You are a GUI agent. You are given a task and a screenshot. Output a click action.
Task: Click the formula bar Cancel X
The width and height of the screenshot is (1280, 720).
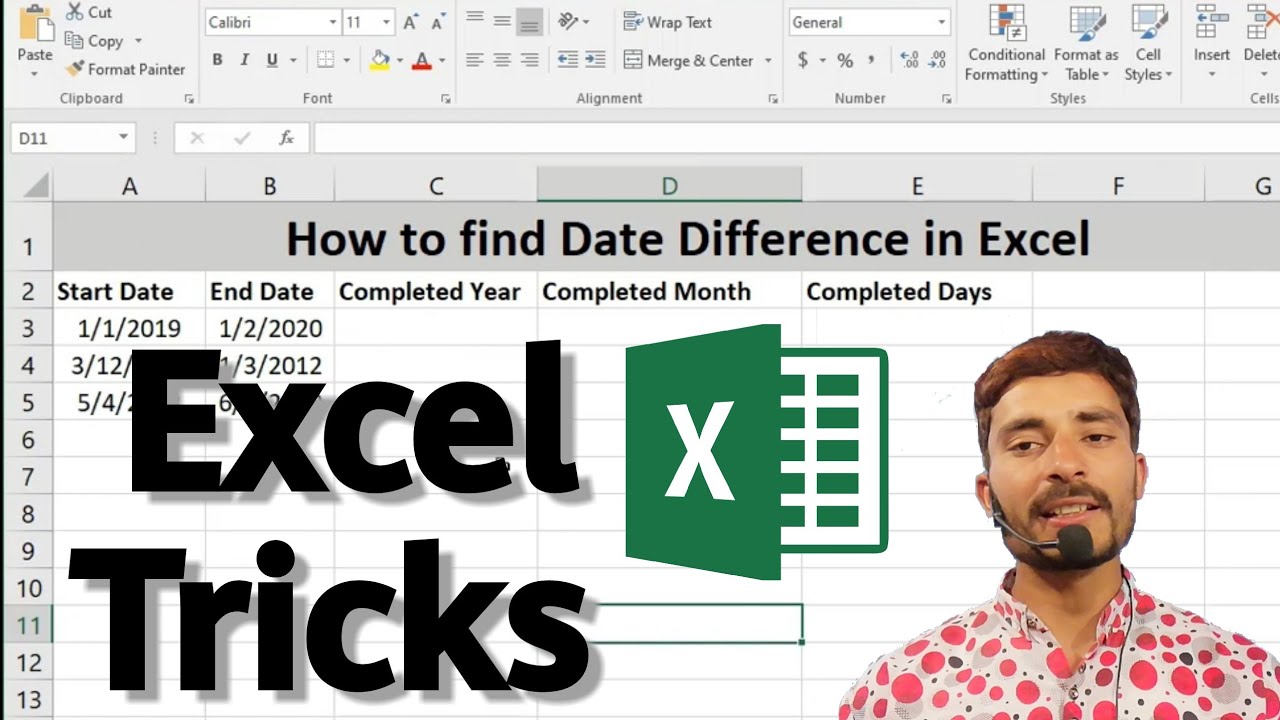(197, 138)
